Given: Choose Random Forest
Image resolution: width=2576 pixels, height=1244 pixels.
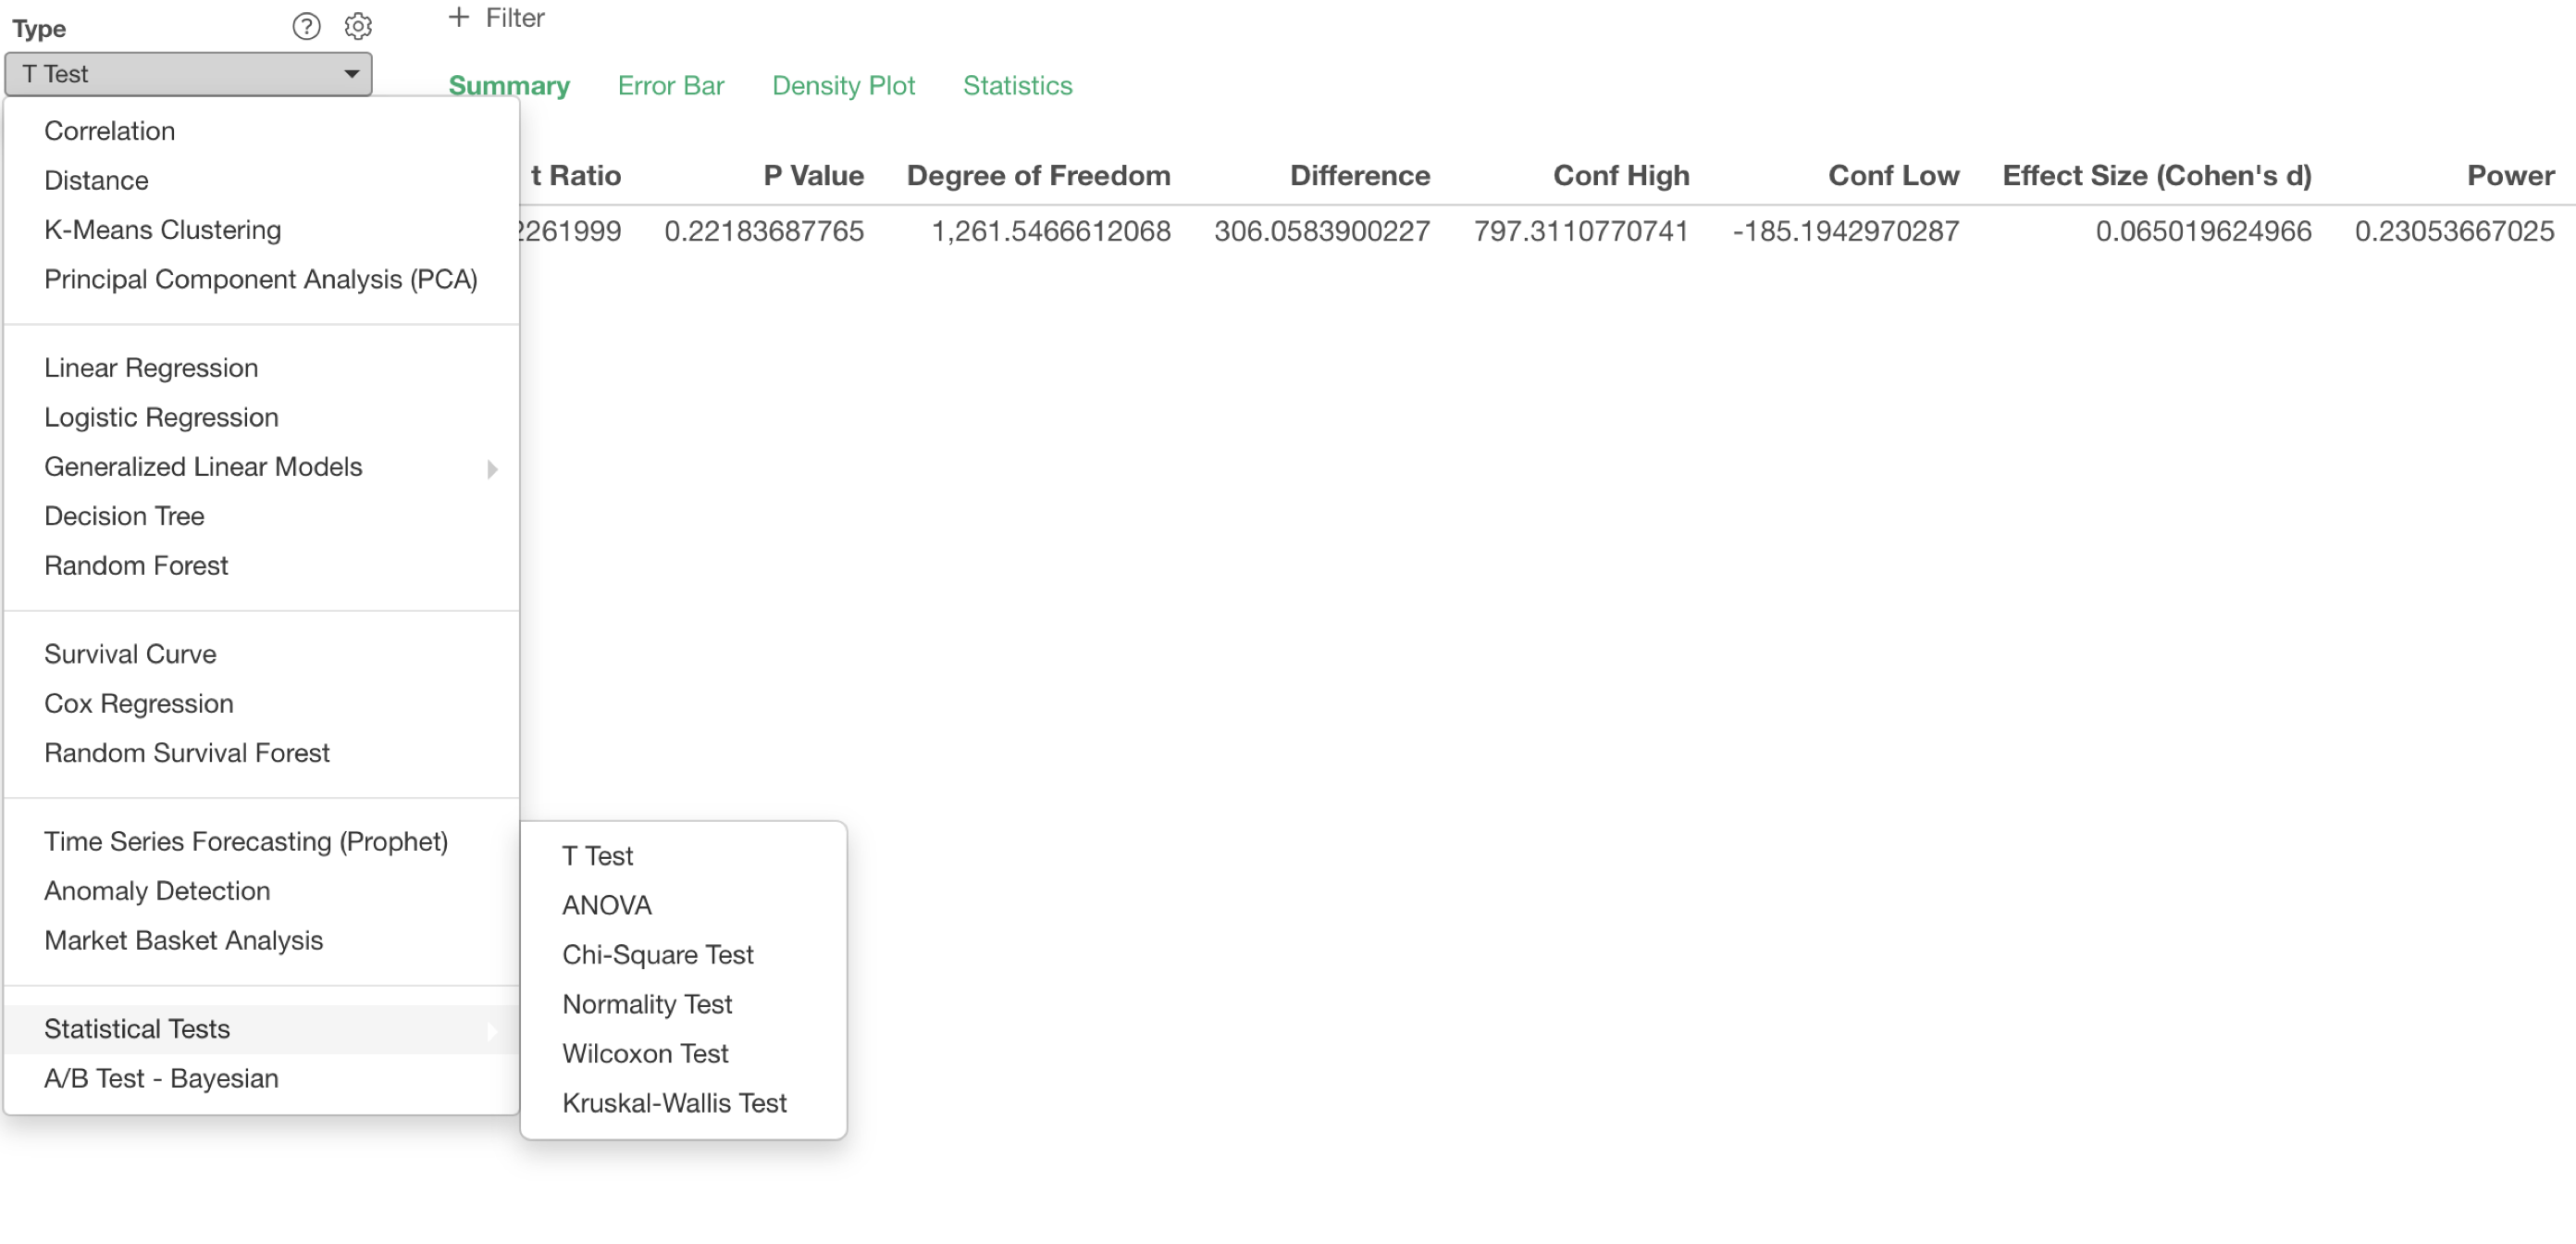Looking at the screenshot, I should click(x=262, y=566).
